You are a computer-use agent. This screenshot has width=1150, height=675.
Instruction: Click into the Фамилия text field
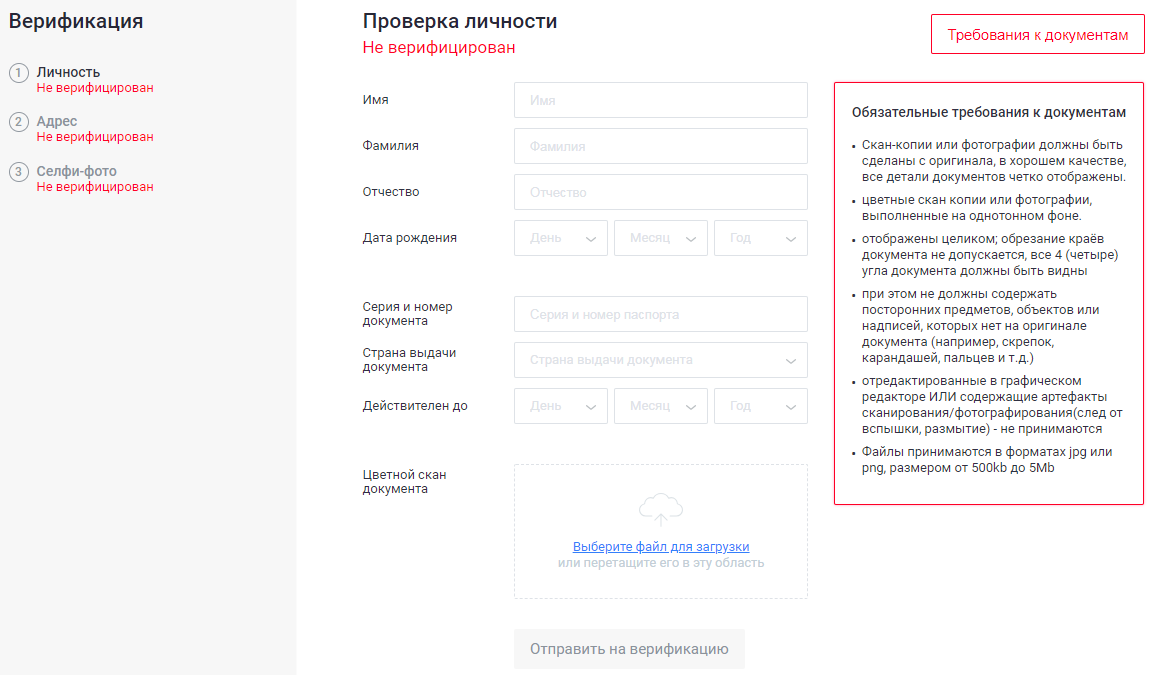click(x=661, y=146)
